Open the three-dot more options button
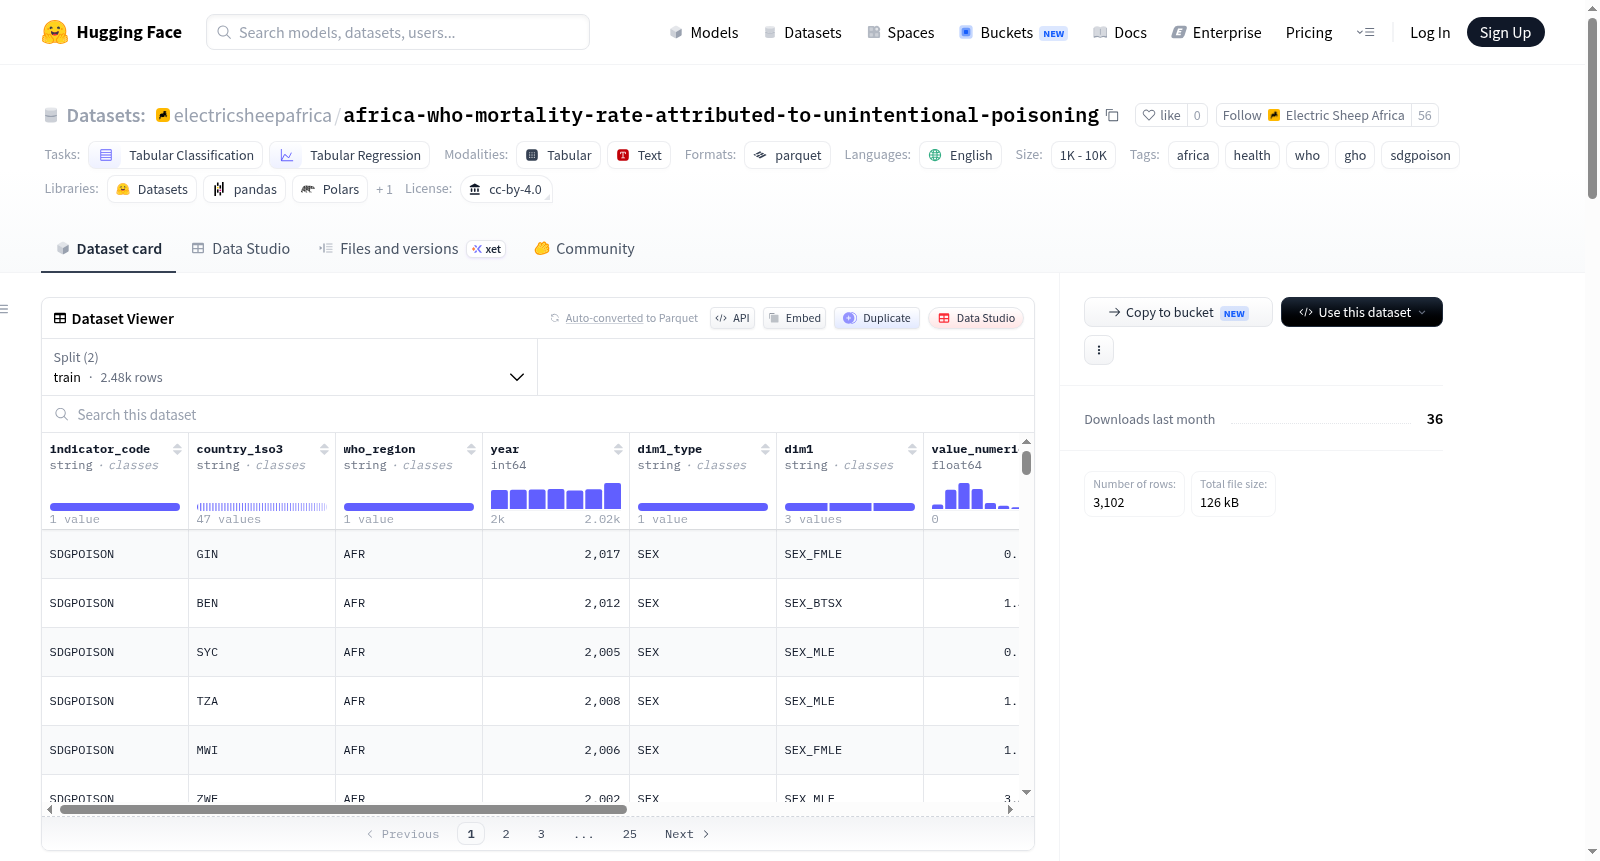Image resolution: width=1600 pixels, height=861 pixels. (1099, 350)
